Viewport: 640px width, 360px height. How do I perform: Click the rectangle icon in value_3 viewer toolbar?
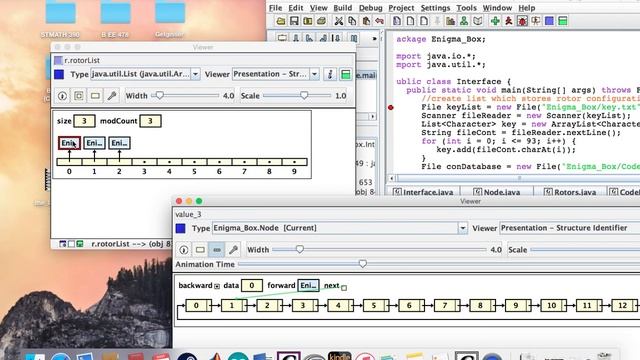200,250
